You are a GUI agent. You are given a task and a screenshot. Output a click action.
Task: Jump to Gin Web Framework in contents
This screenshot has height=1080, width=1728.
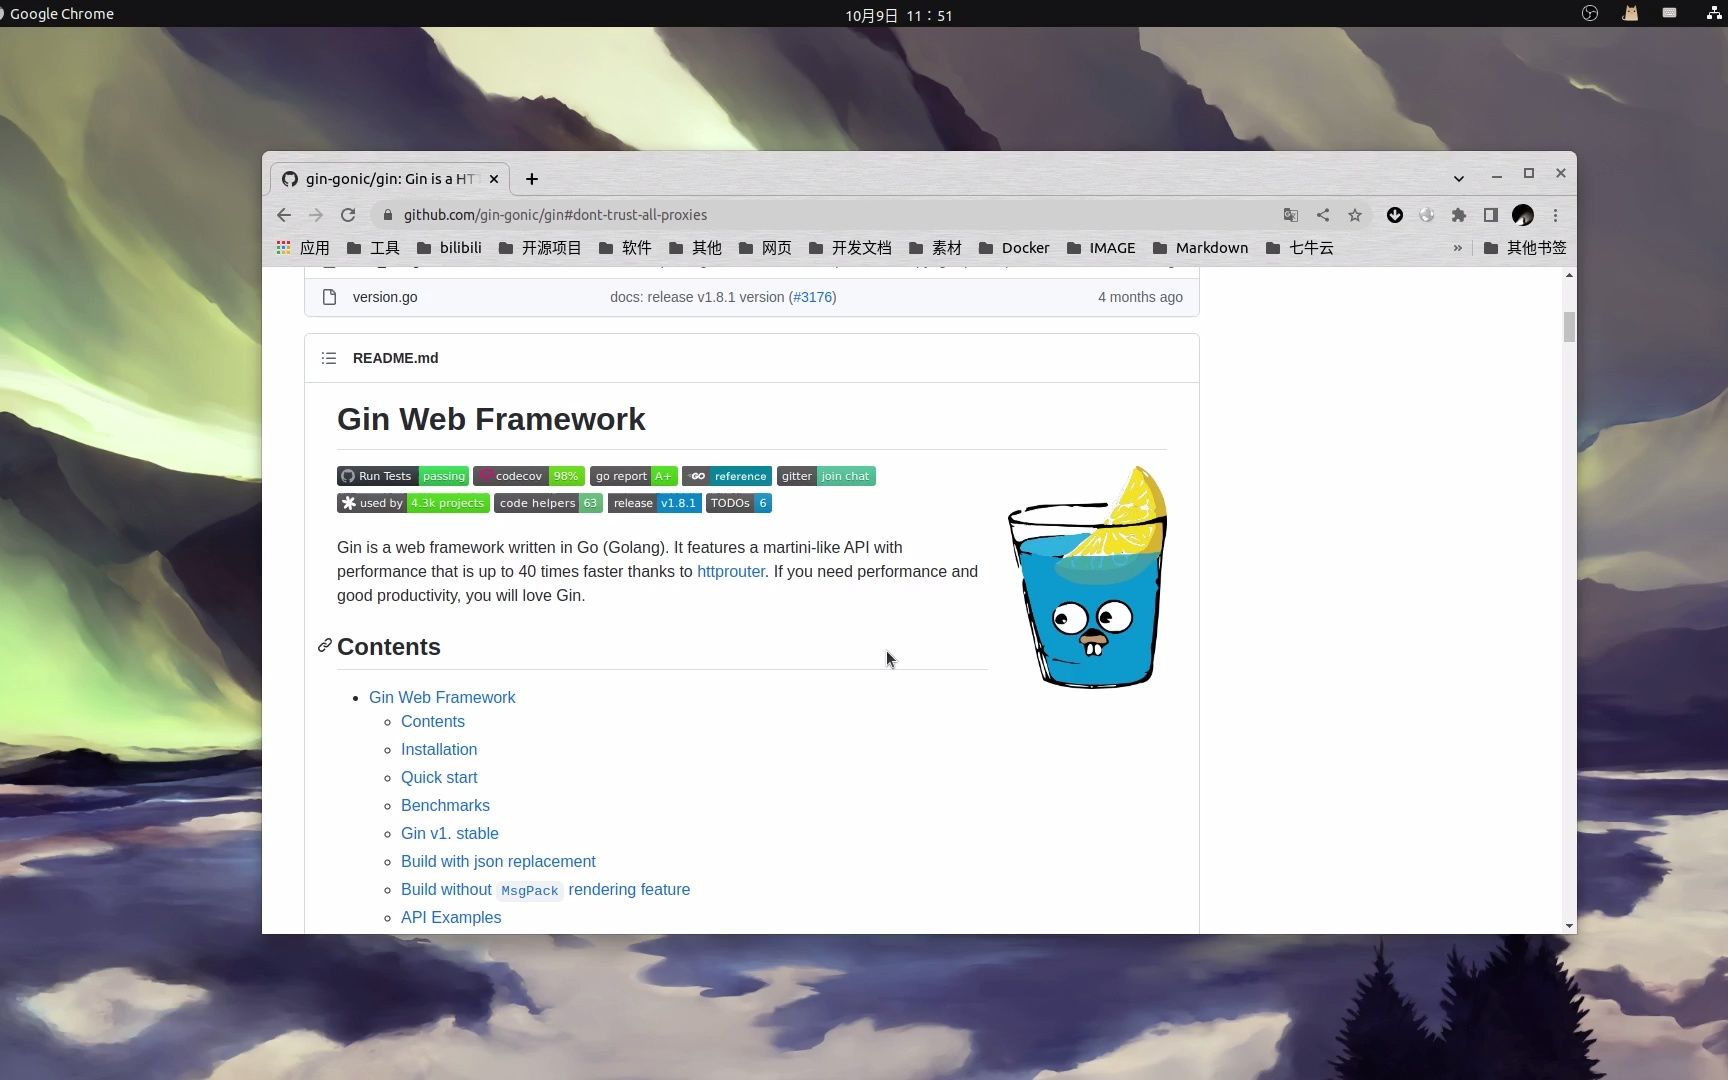tap(442, 698)
